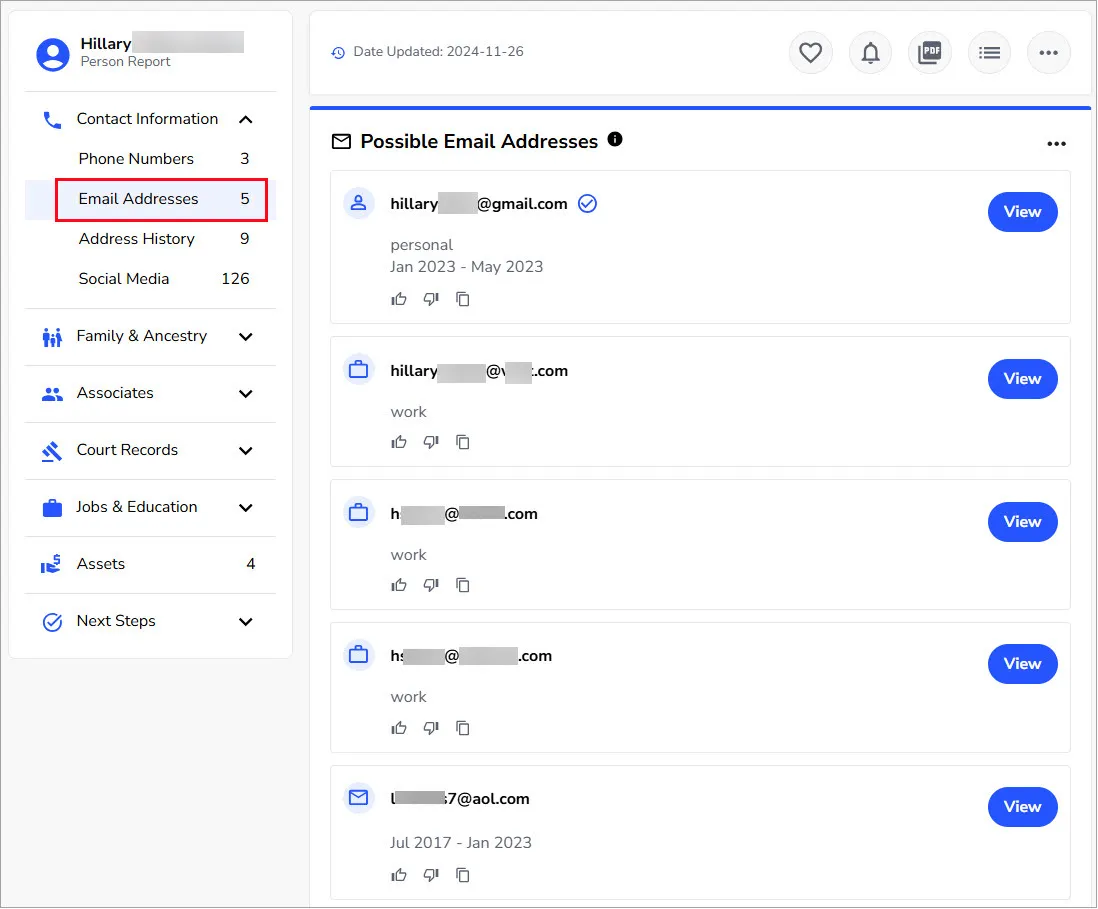Open the ellipsis menu in the top toolbar
The height and width of the screenshot is (909, 1098).
(1048, 52)
